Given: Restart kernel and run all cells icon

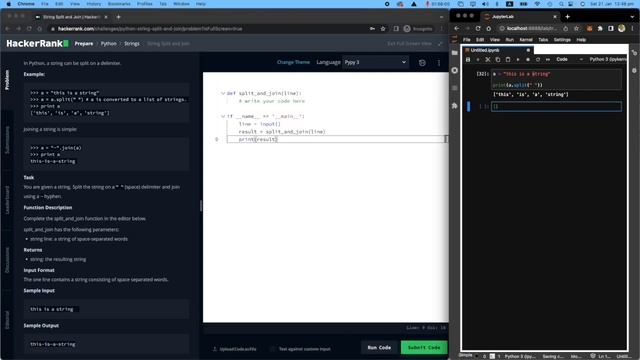Looking at the screenshot, I should coord(548,60).
